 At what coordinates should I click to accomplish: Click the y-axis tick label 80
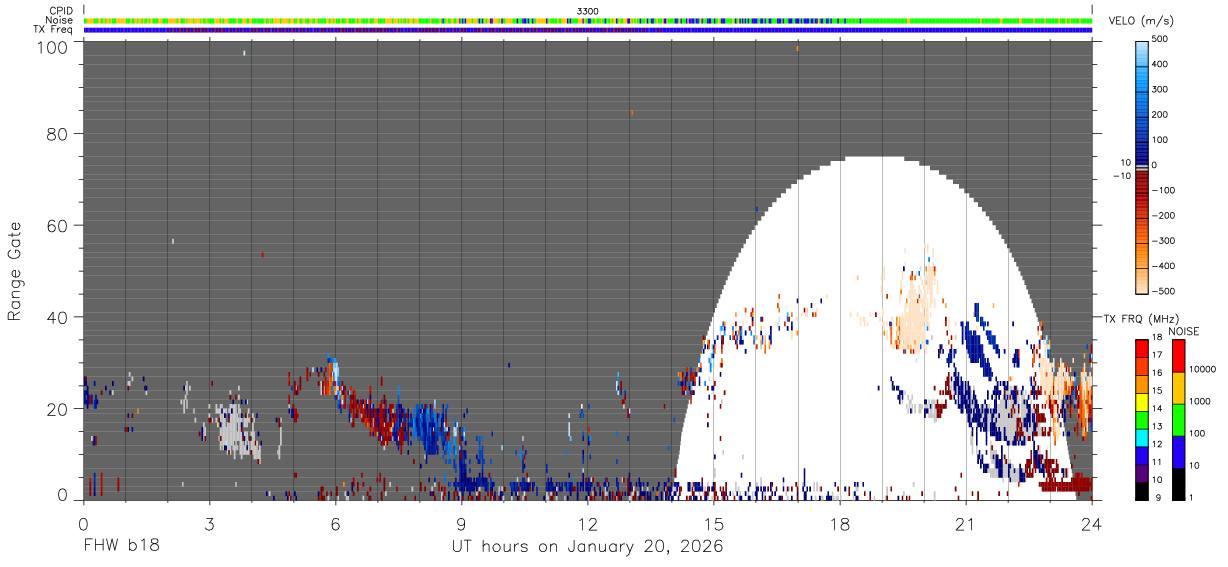57,134
